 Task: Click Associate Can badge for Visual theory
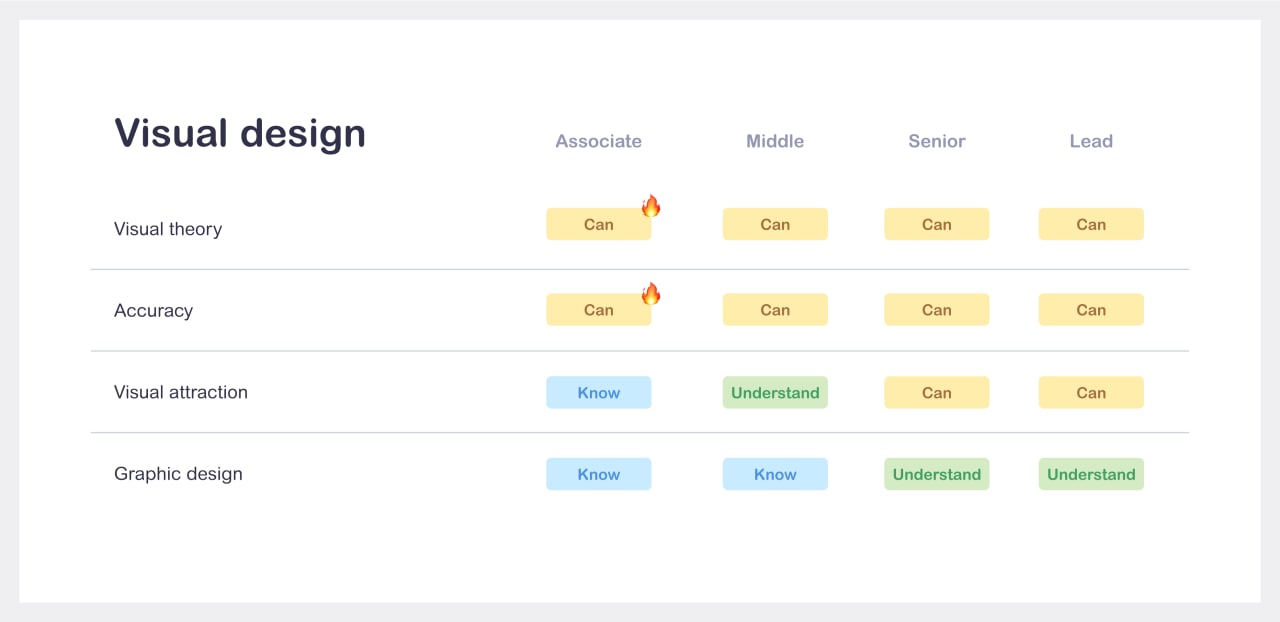pyautogui.click(x=598, y=224)
